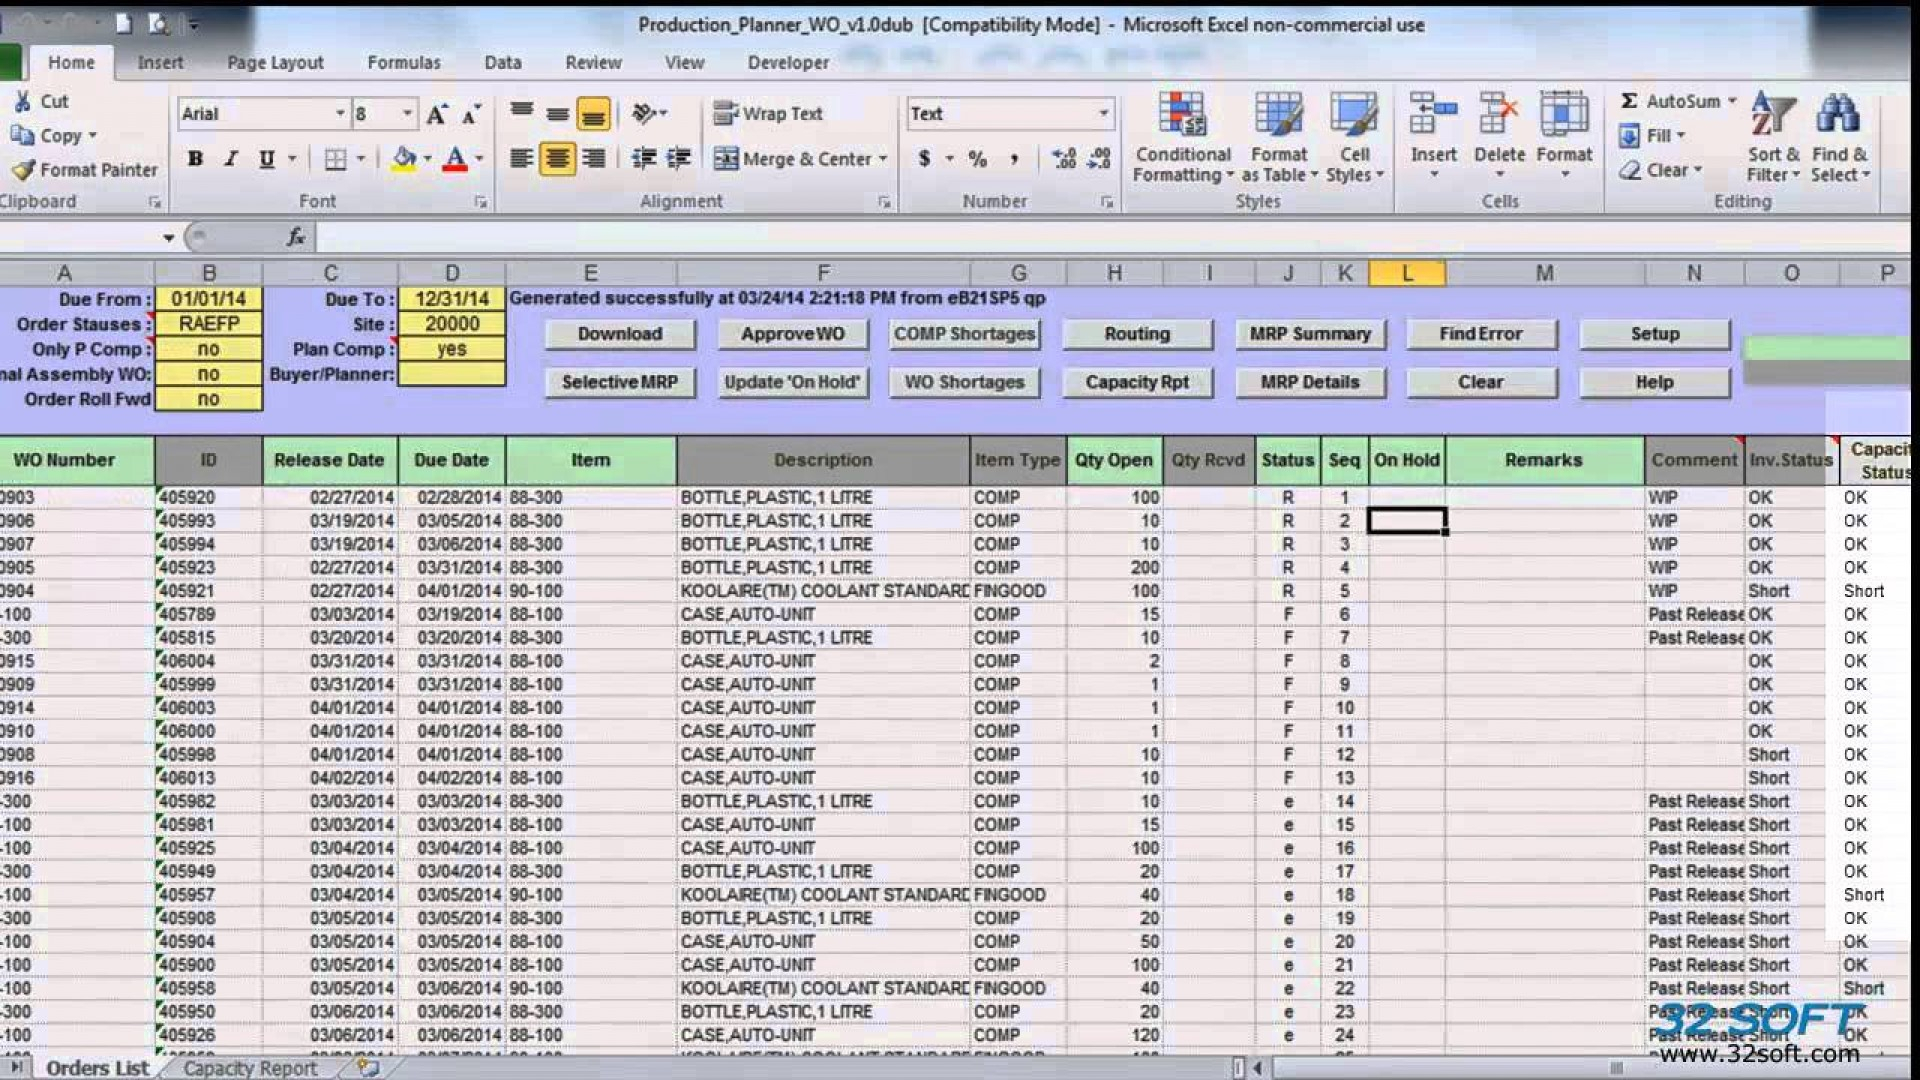Click the MRP Summary icon
Viewport: 1920px width, 1080px height.
pyautogui.click(x=1307, y=332)
